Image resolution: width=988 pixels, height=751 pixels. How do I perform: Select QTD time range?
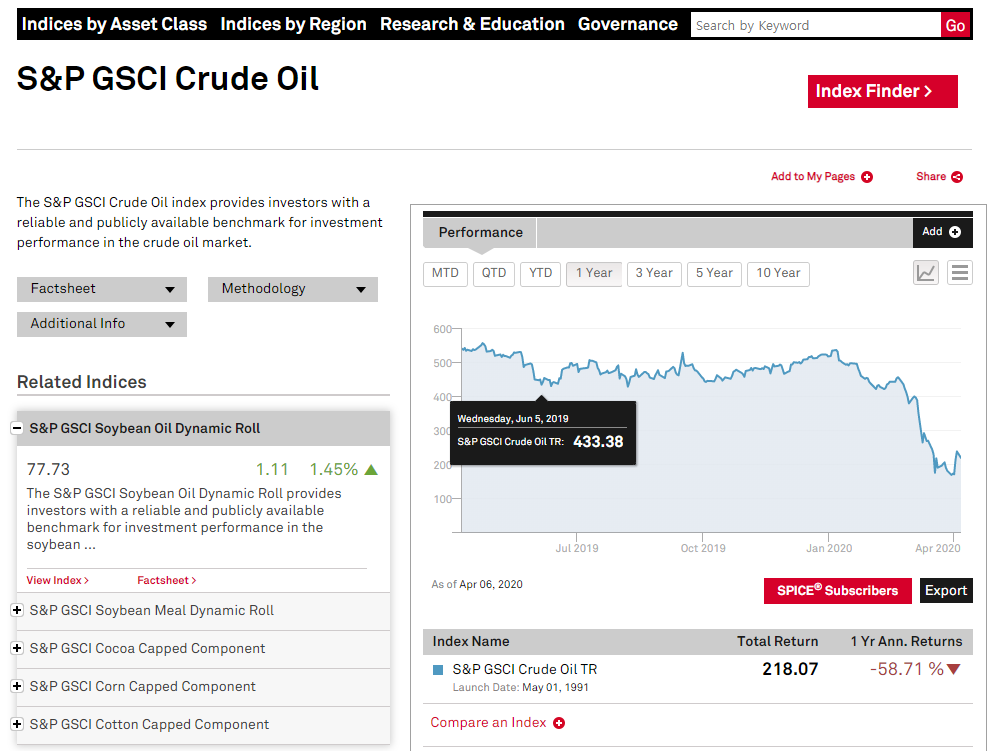click(x=494, y=273)
